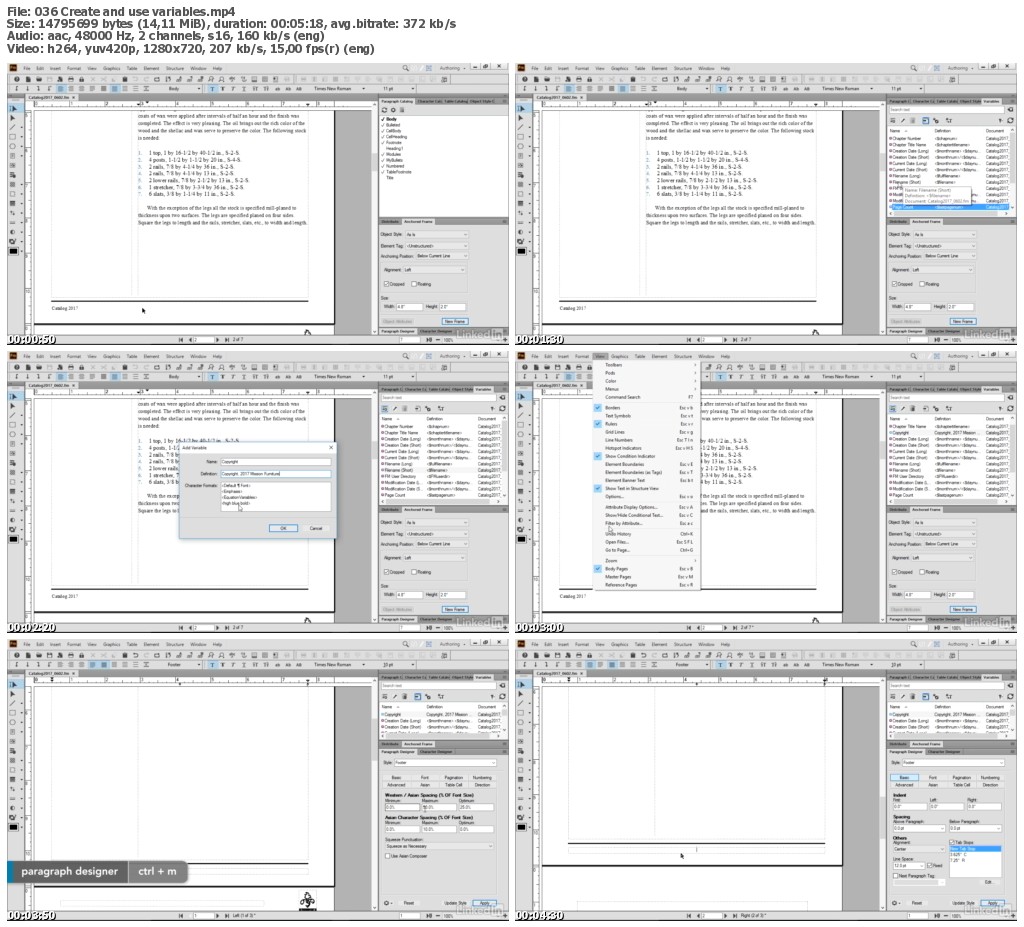Select Line tool in 00:00:50 frame palette
Viewport: 1024px width, 927px height.
pyautogui.click(x=13, y=127)
